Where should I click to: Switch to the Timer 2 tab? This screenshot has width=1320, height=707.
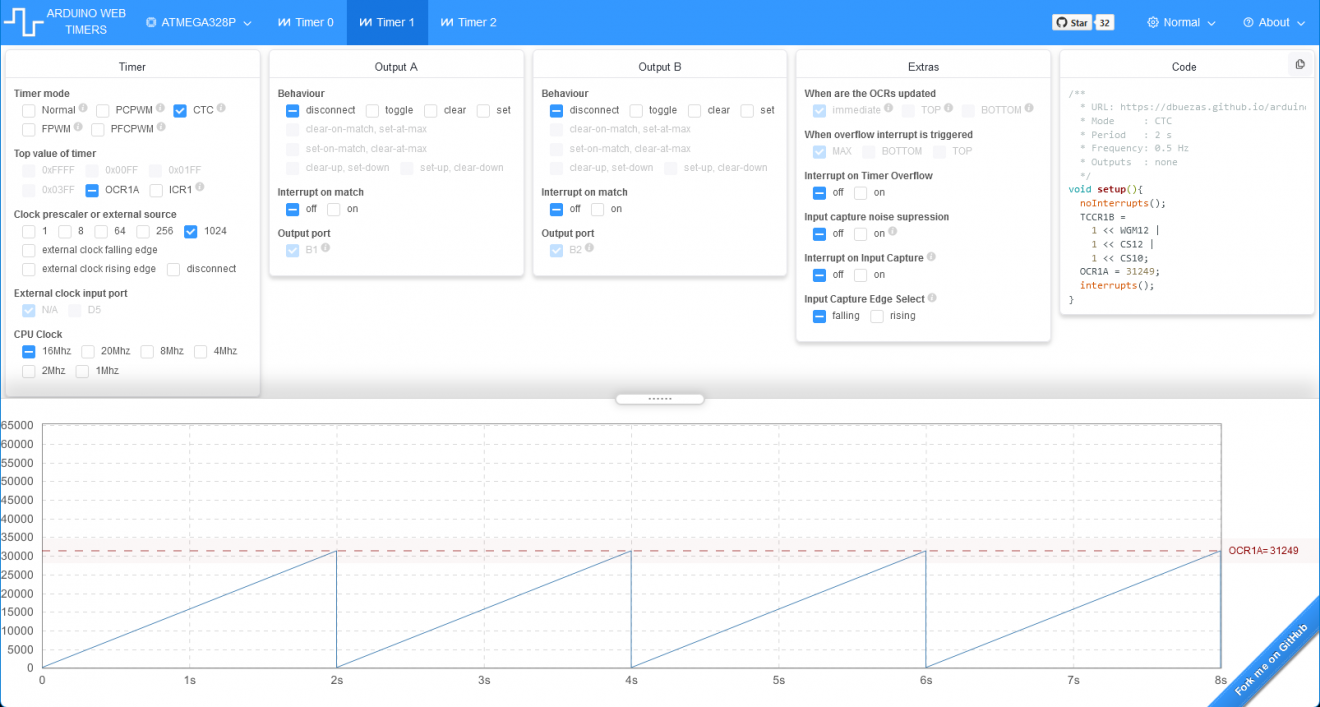point(468,22)
